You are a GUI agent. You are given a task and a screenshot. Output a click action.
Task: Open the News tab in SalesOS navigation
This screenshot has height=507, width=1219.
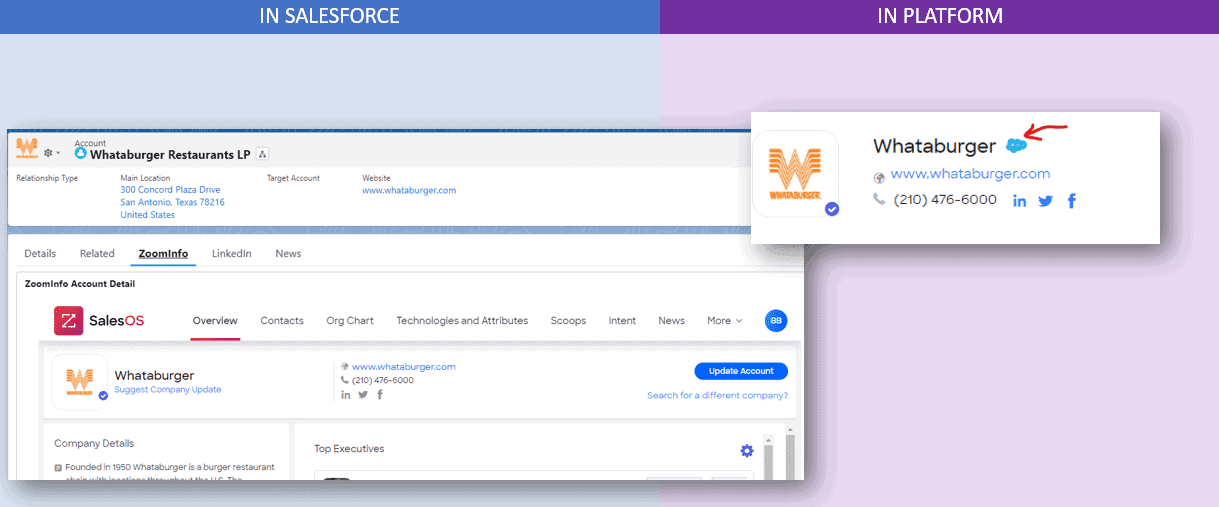pos(671,321)
